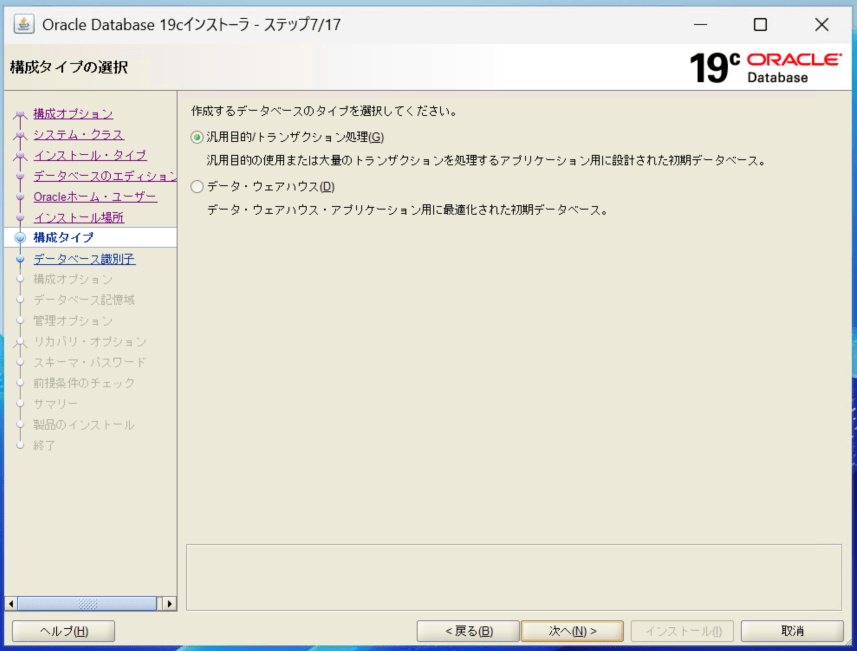
Task: Click the Oracle 19c Database logo
Action: (765, 67)
